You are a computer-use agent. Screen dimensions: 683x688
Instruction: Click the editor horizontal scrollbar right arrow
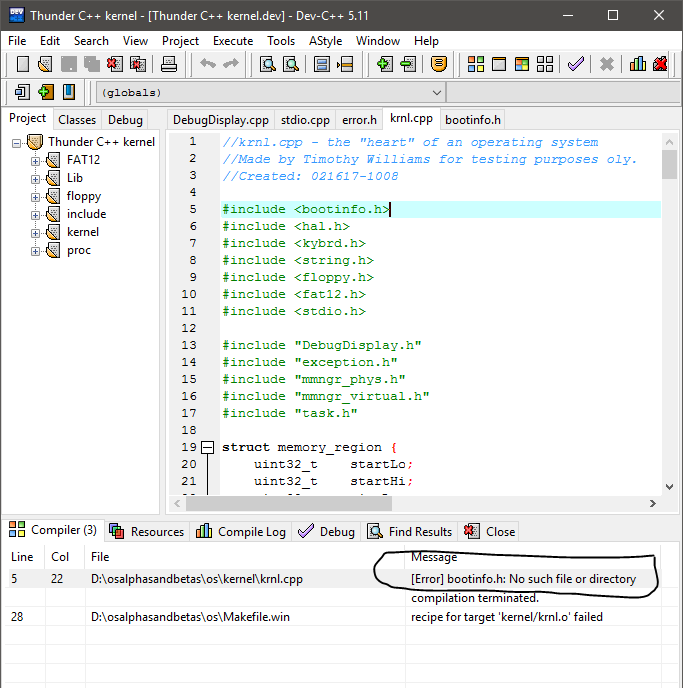tap(653, 504)
